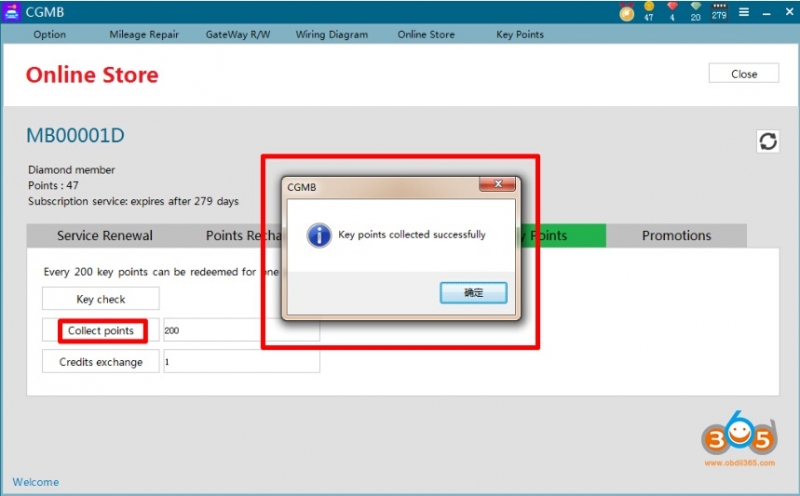Focus the credits exchange field containing 1
This screenshot has height=496, width=800.
[241, 361]
